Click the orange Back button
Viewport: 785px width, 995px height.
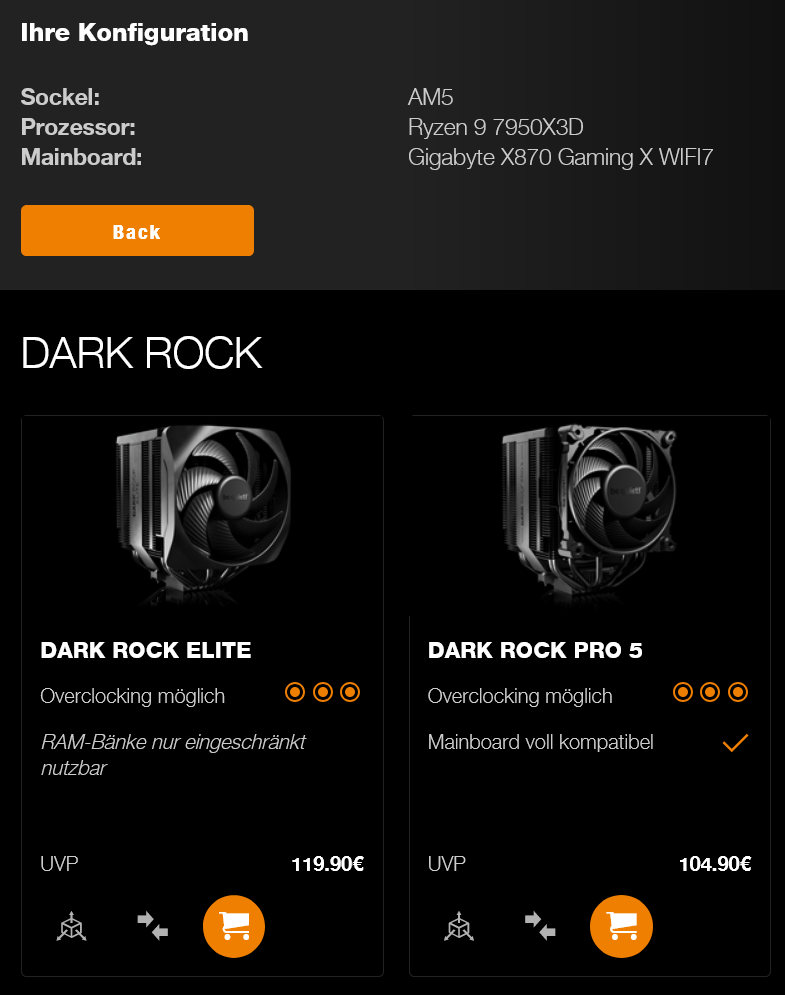coord(137,231)
